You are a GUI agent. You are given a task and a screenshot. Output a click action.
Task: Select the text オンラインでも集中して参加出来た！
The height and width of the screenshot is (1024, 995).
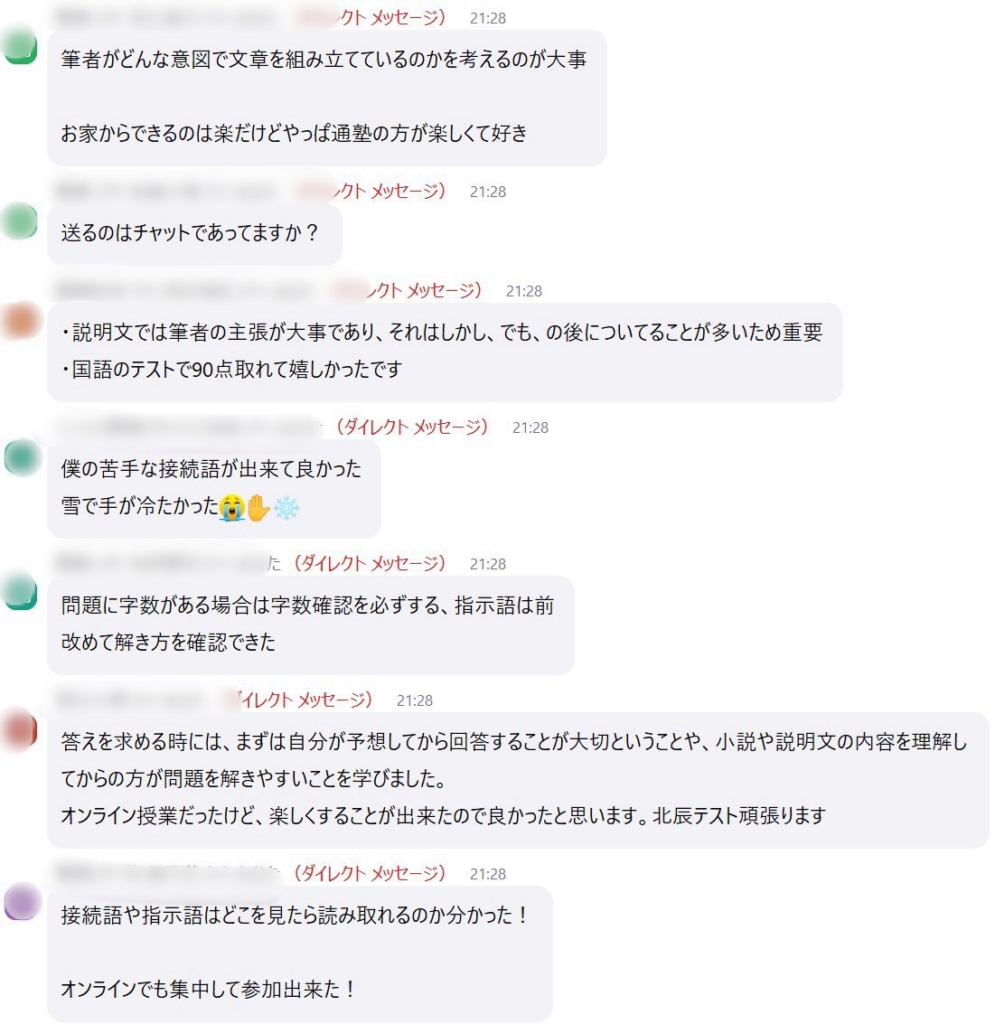209,990
